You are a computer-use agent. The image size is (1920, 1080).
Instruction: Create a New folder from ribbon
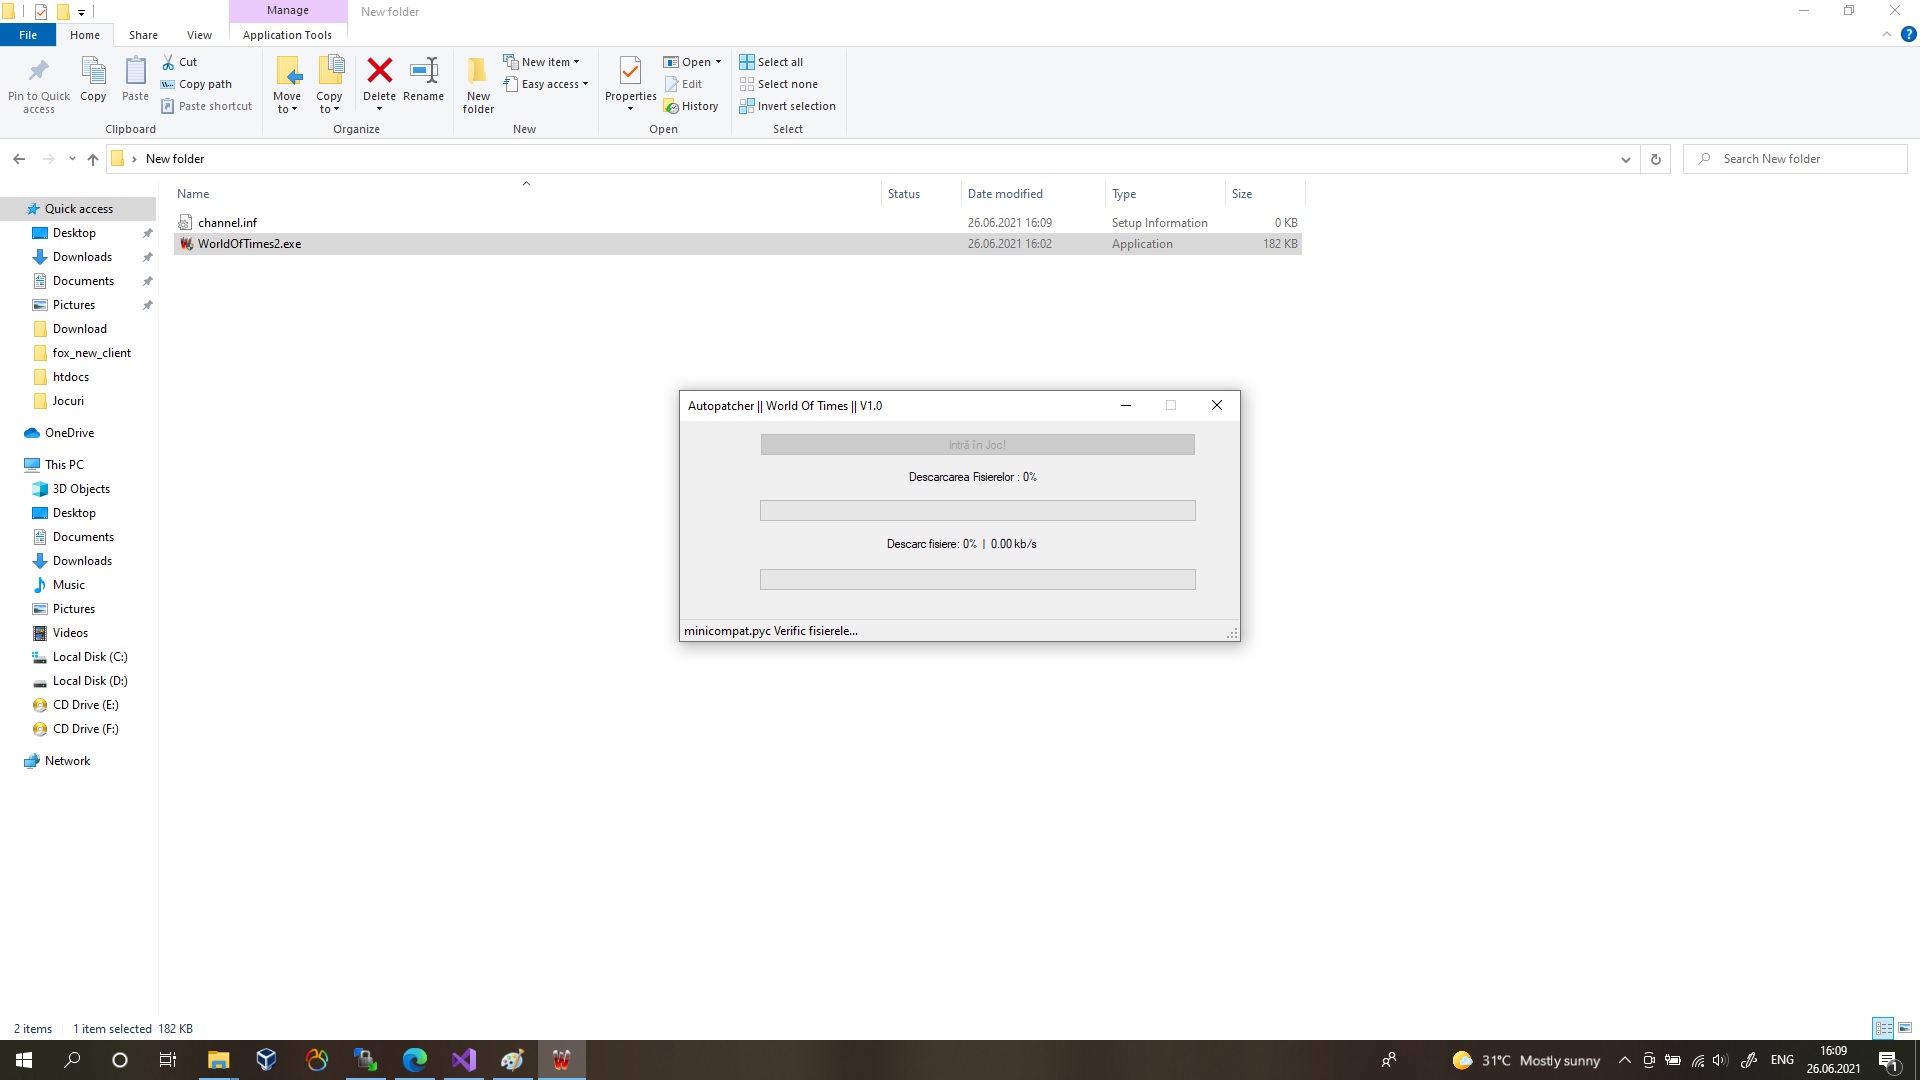[478, 85]
